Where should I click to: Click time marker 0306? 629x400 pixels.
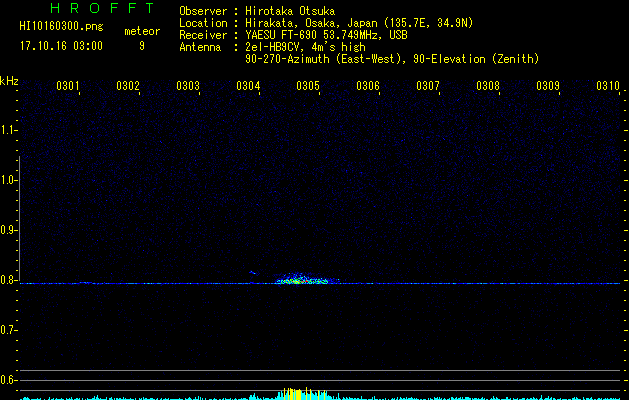(x=368, y=85)
